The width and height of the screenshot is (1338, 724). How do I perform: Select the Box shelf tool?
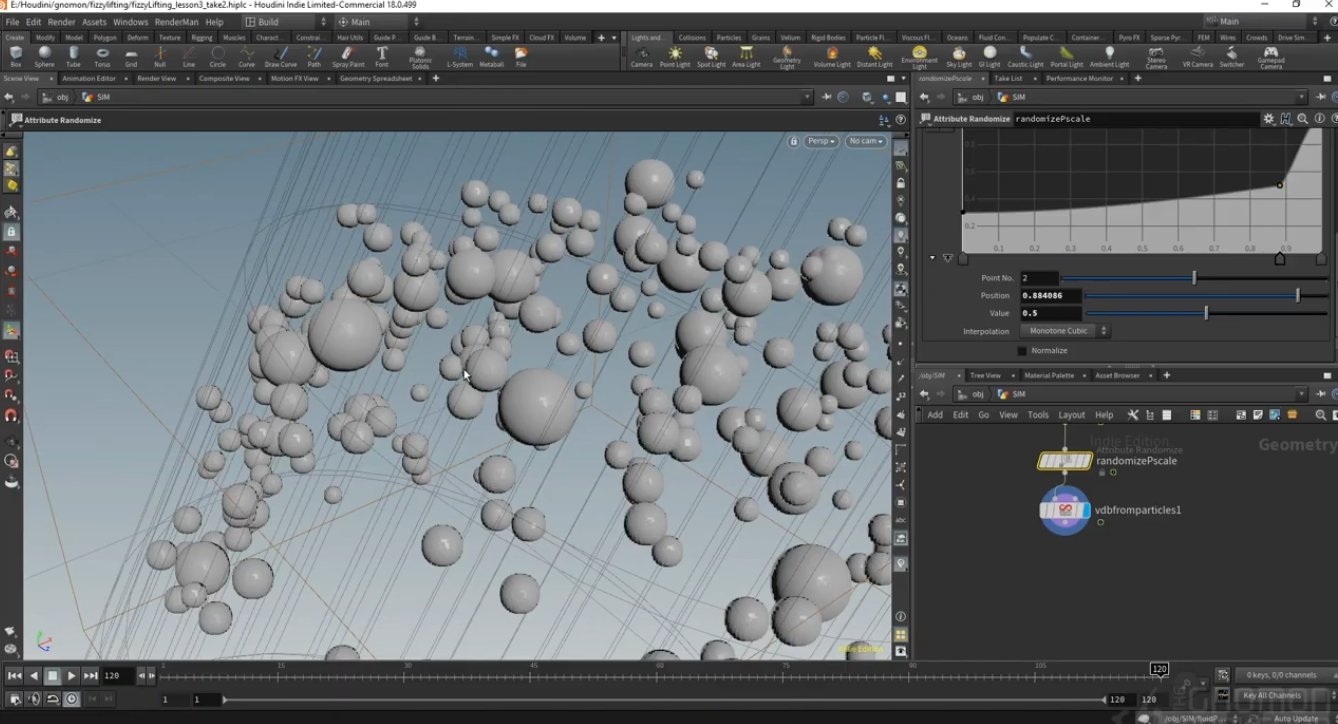(16, 57)
